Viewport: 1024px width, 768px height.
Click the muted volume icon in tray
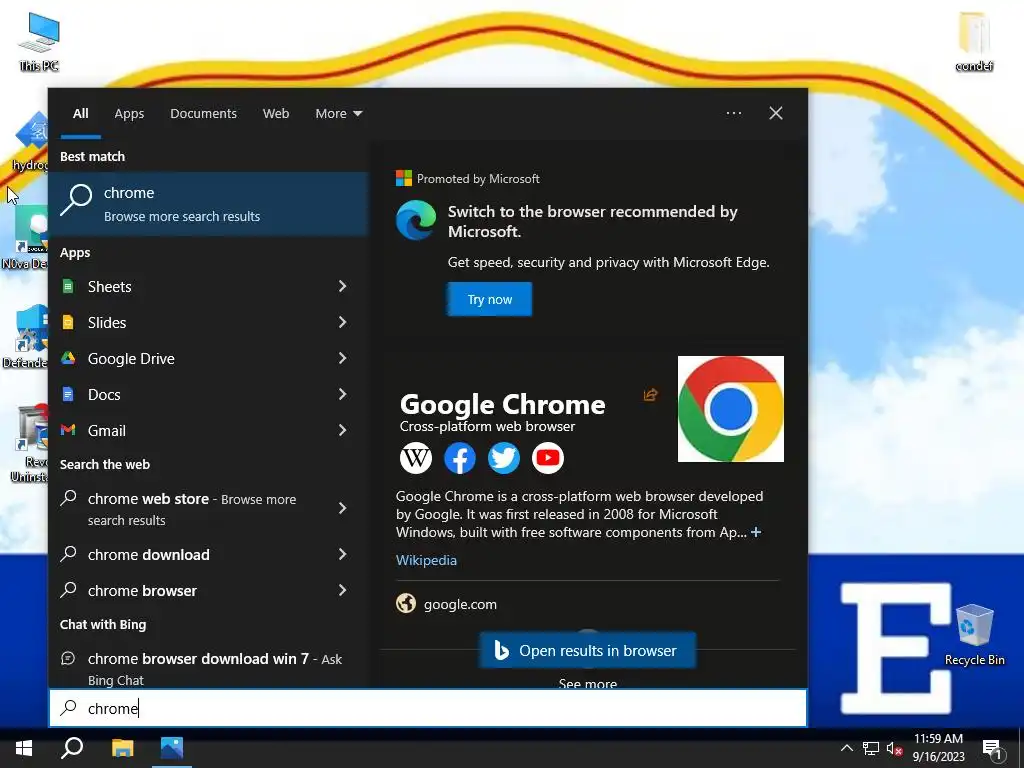tap(894, 748)
